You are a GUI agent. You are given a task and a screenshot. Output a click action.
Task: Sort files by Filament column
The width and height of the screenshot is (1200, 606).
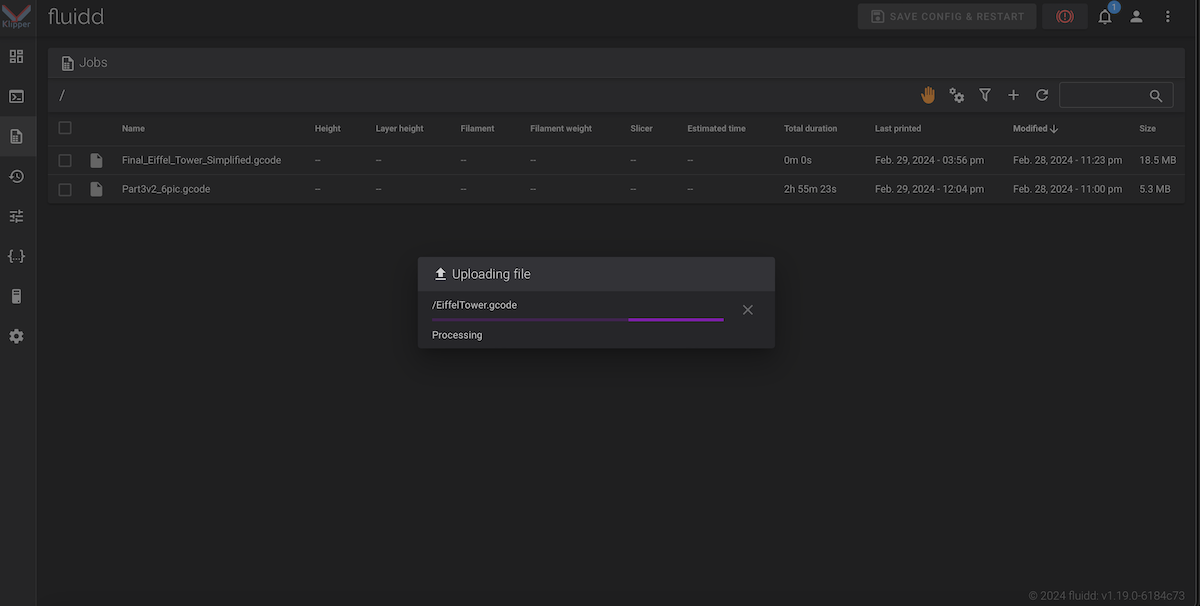point(477,129)
